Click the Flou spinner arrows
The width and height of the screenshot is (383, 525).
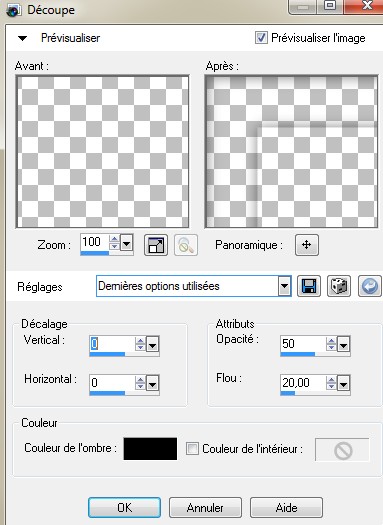[331, 383]
